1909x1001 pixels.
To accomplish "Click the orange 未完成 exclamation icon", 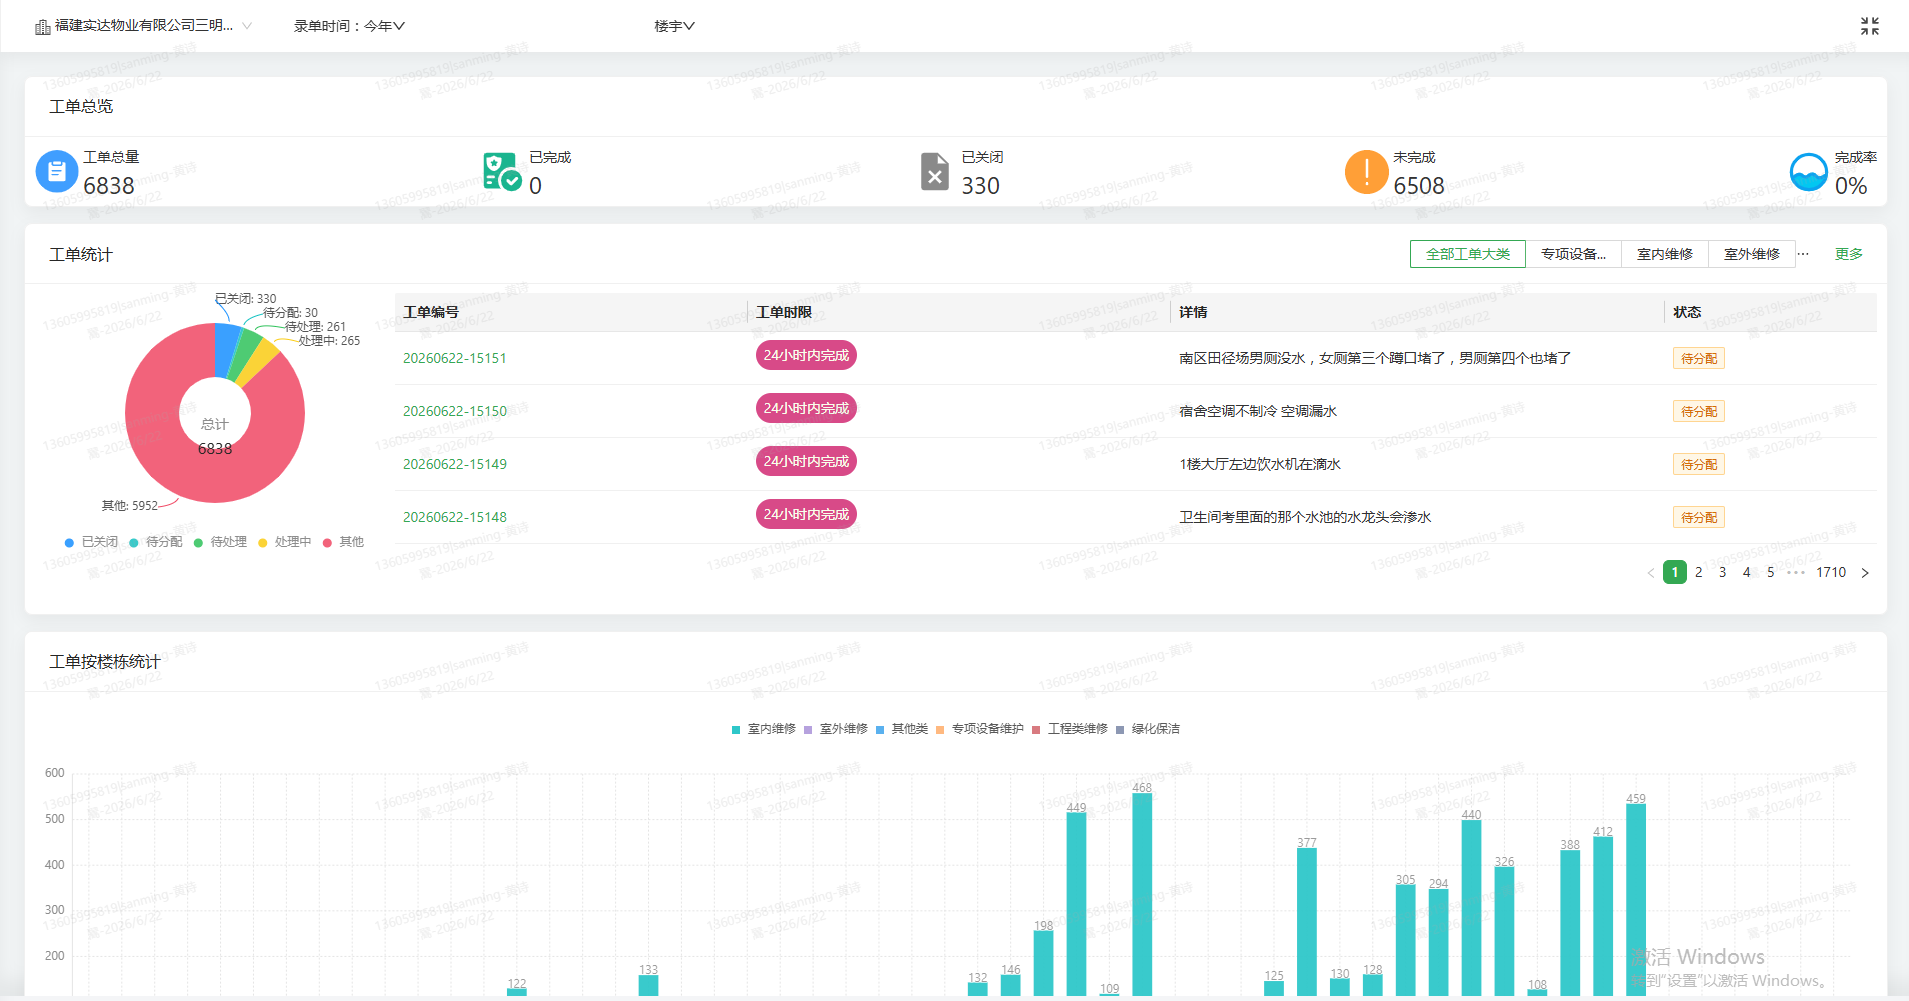I will click(1366, 171).
